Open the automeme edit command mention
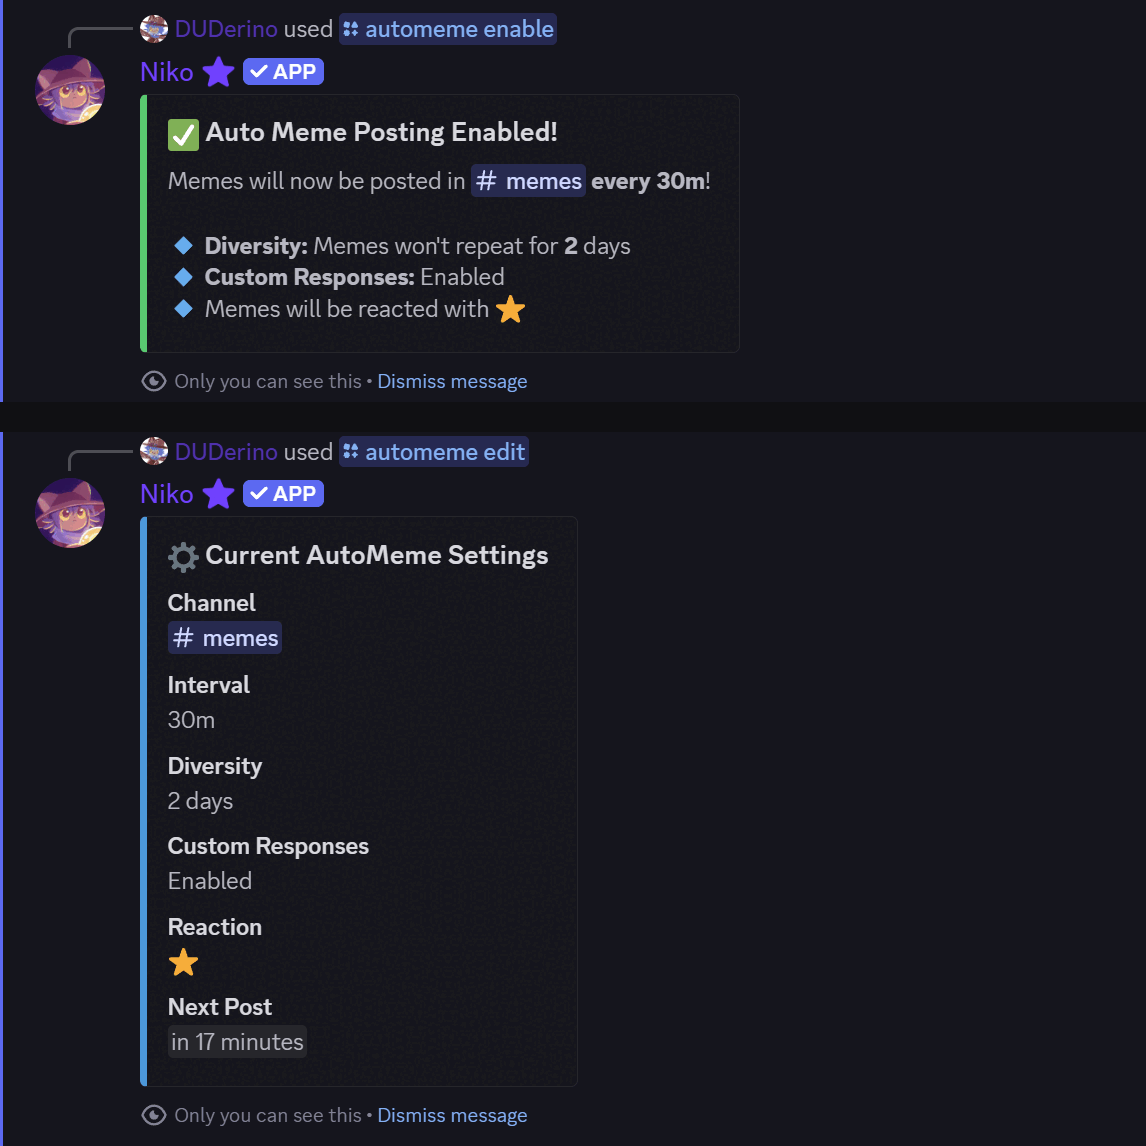1146x1146 pixels. [x=443, y=451]
